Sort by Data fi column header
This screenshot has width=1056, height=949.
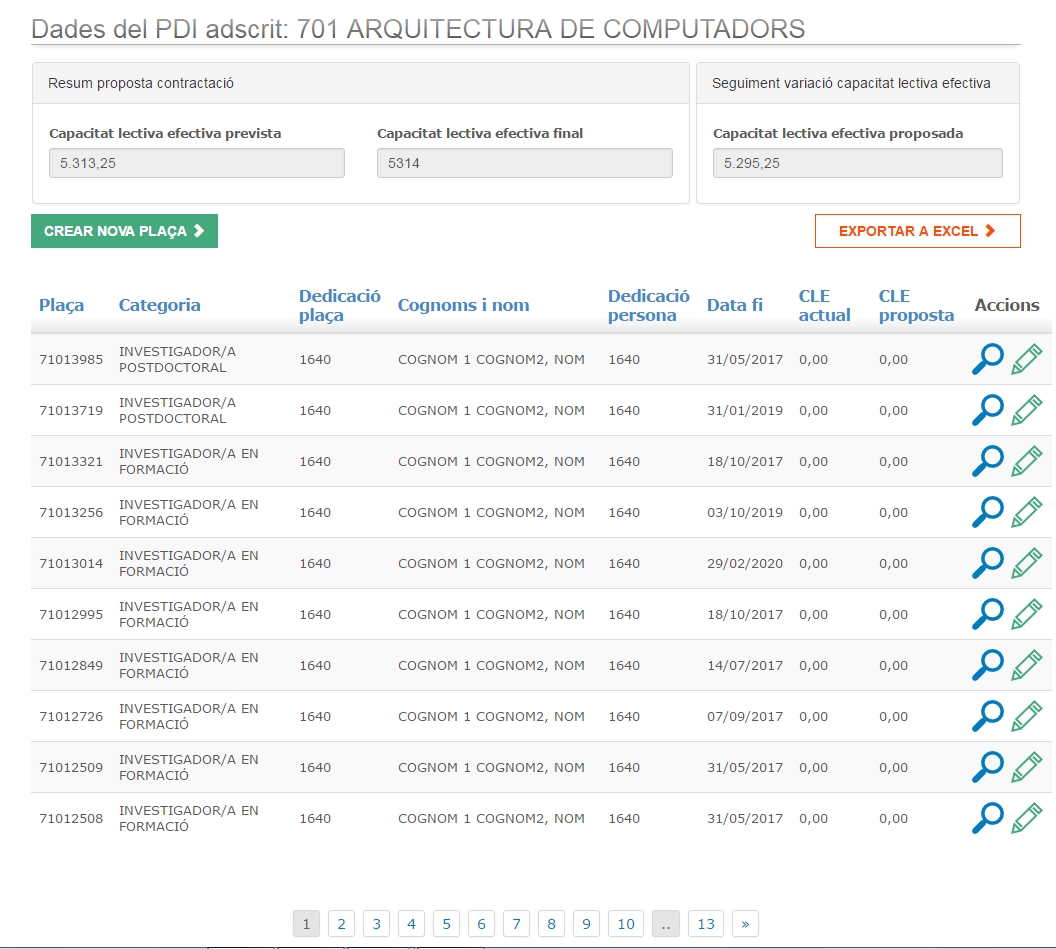click(734, 306)
